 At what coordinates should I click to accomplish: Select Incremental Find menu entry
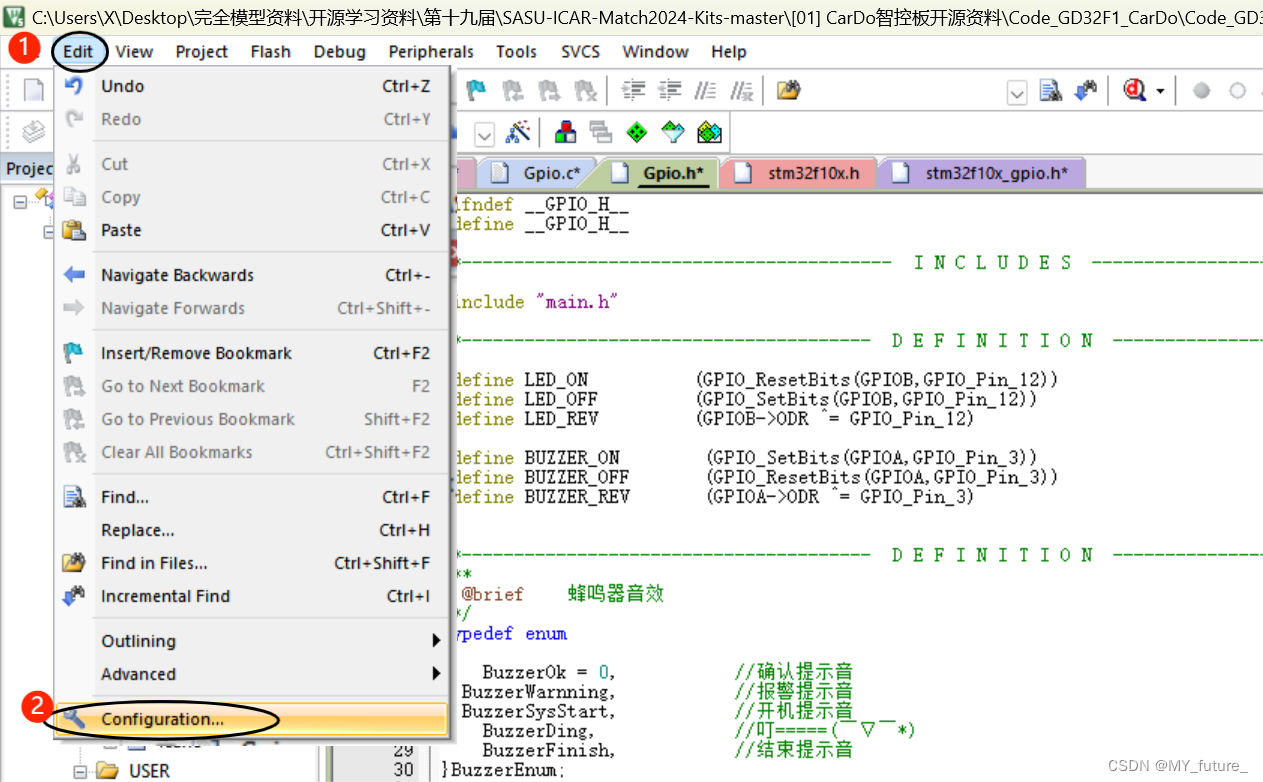tap(250, 596)
